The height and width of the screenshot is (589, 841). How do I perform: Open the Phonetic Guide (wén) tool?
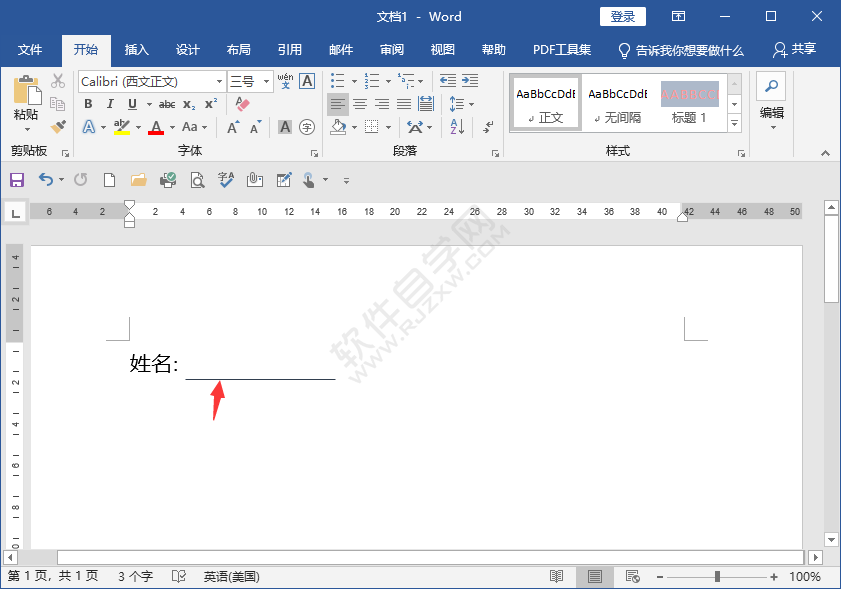pyautogui.click(x=285, y=81)
